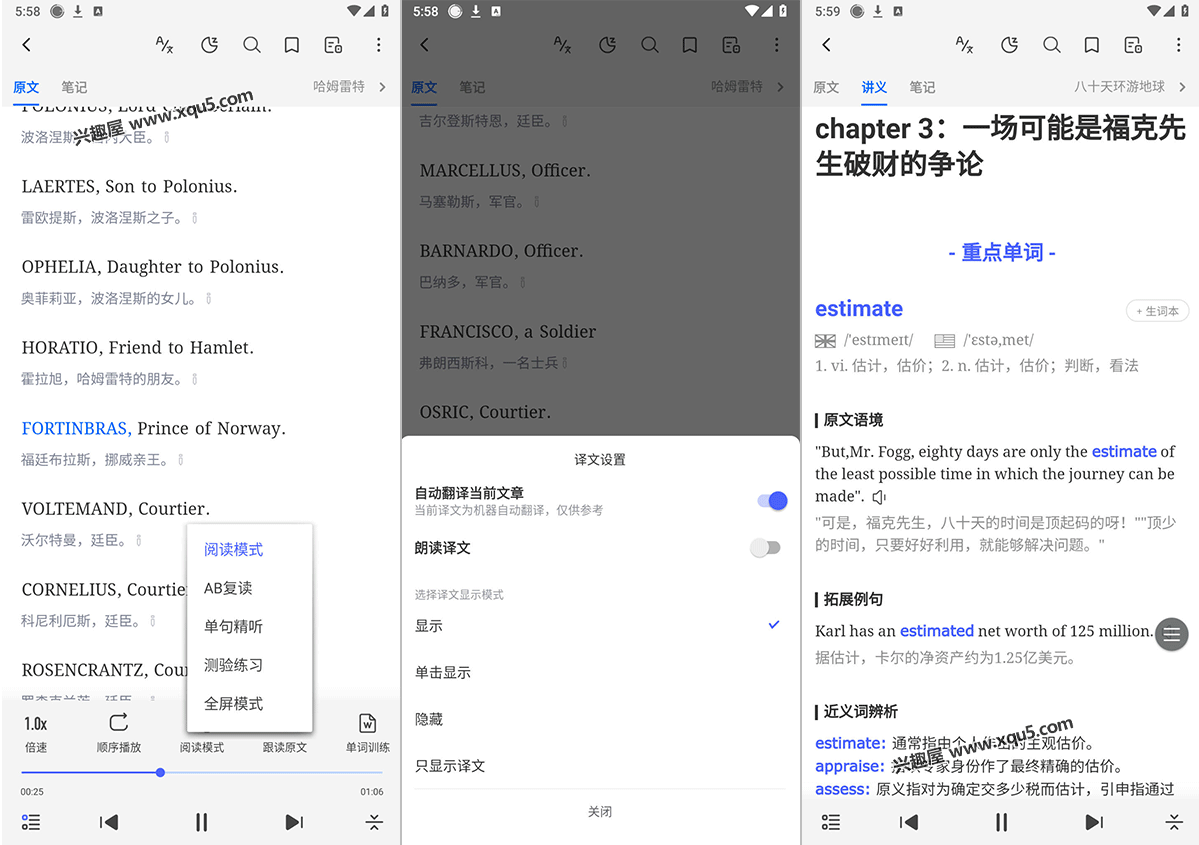
Task: Choose AB复读 in the popup menu
Action: click(x=228, y=588)
